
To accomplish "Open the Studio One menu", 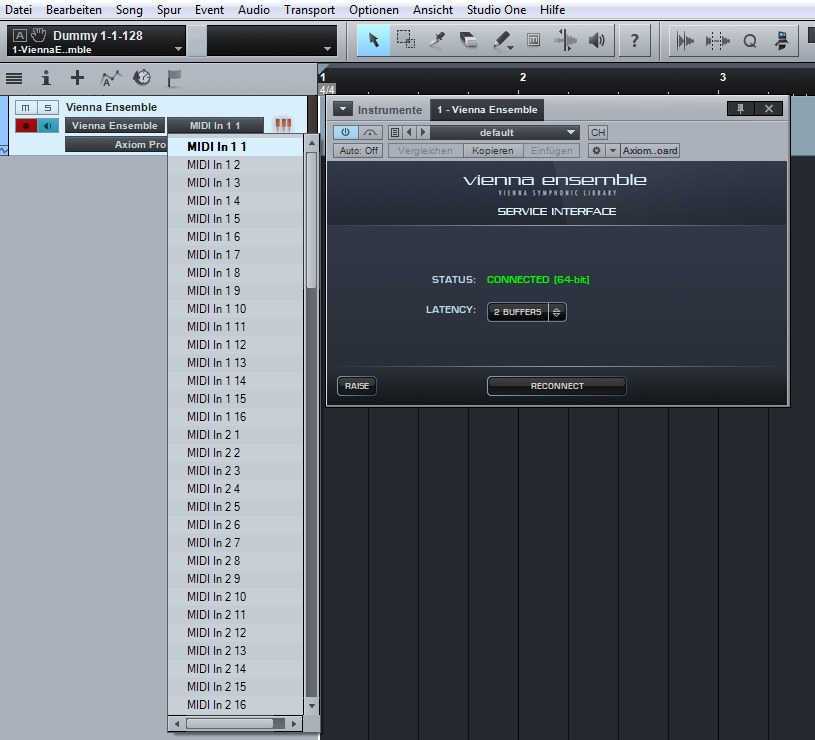I will point(496,10).
